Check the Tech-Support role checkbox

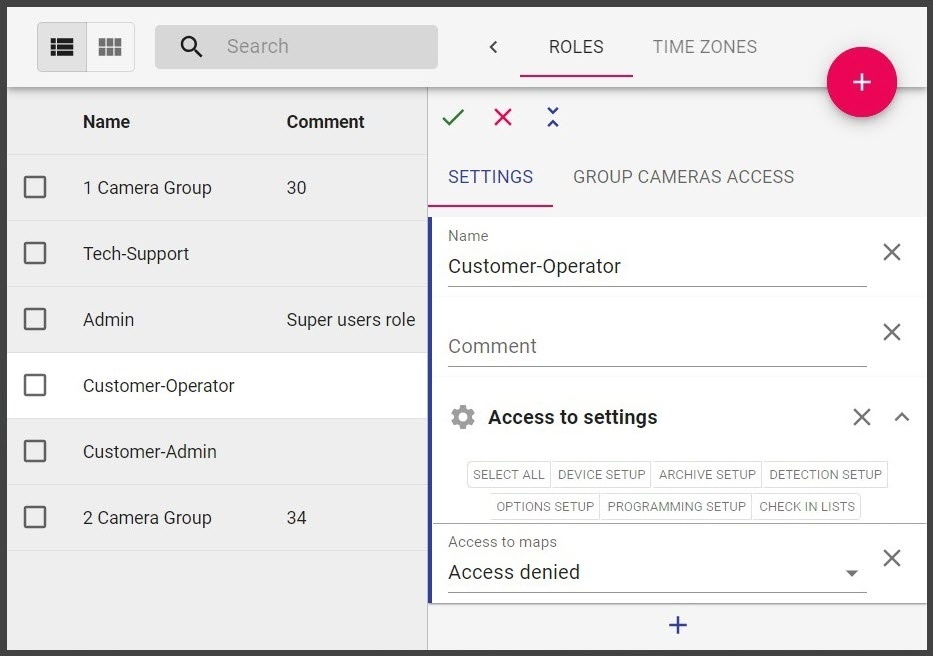tap(35, 254)
